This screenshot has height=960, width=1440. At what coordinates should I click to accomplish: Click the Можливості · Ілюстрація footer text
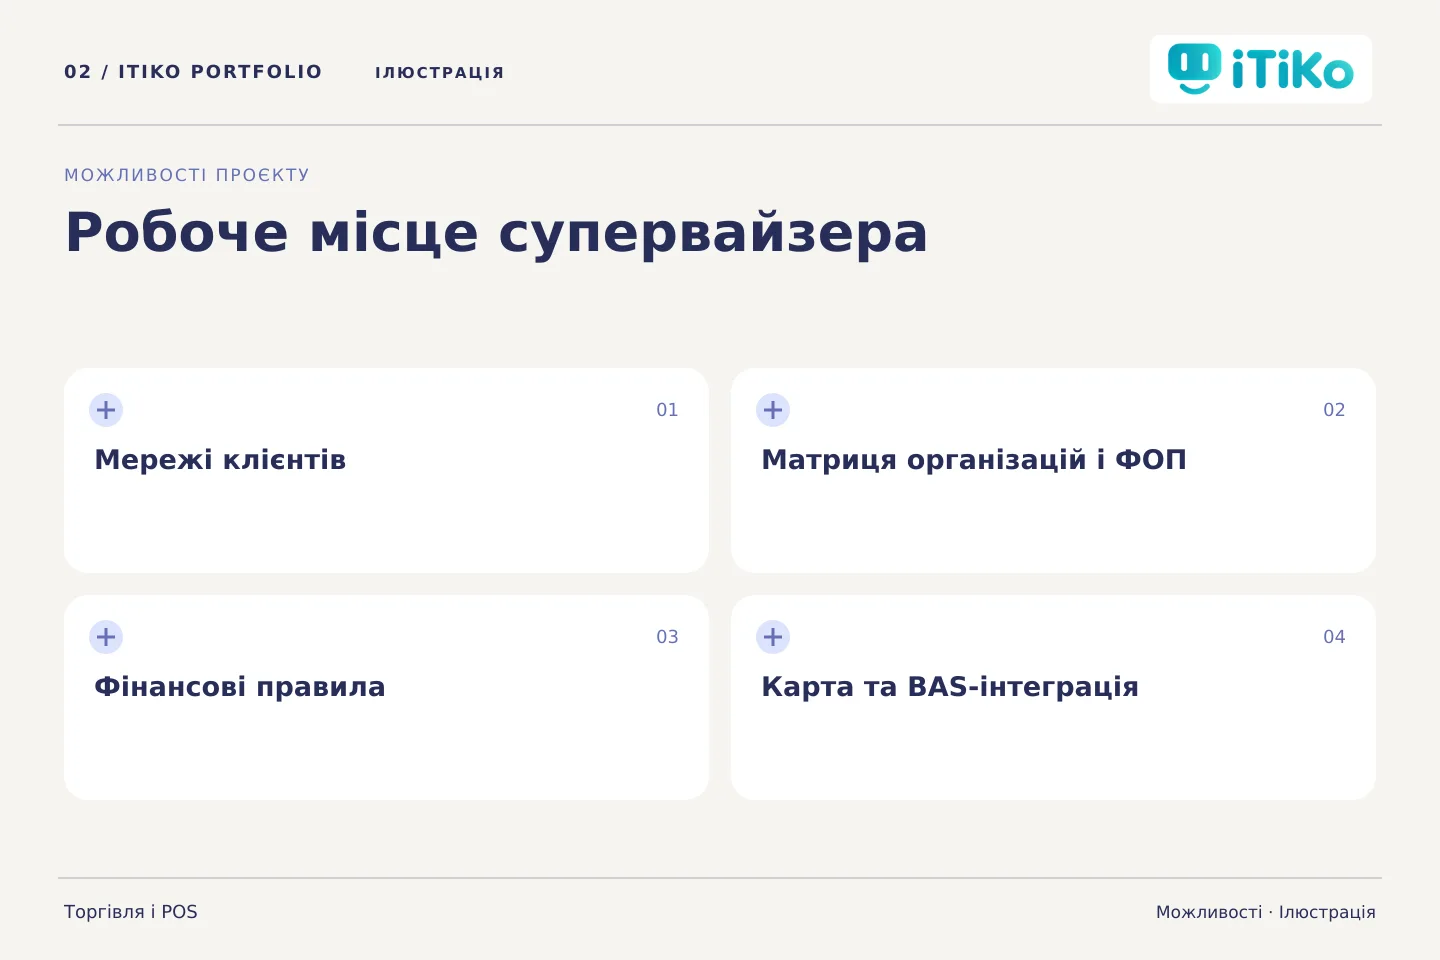pos(1266,912)
